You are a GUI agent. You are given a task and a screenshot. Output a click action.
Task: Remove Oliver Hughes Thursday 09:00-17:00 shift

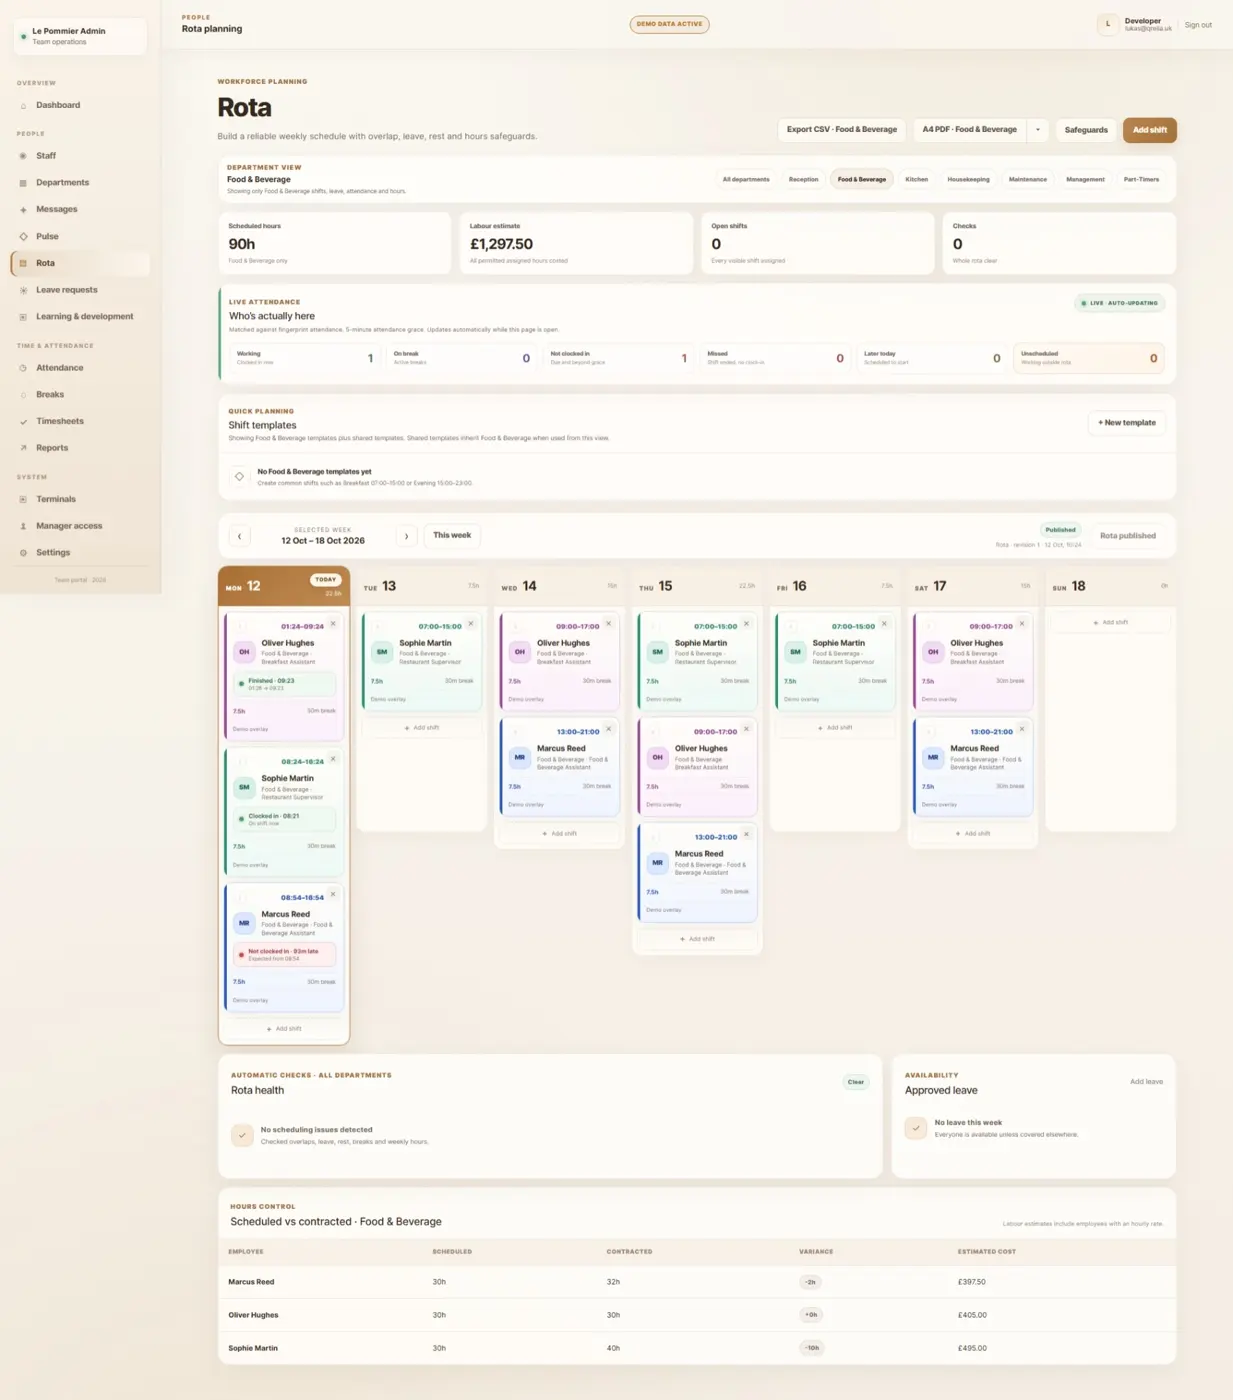[x=746, y=729]
